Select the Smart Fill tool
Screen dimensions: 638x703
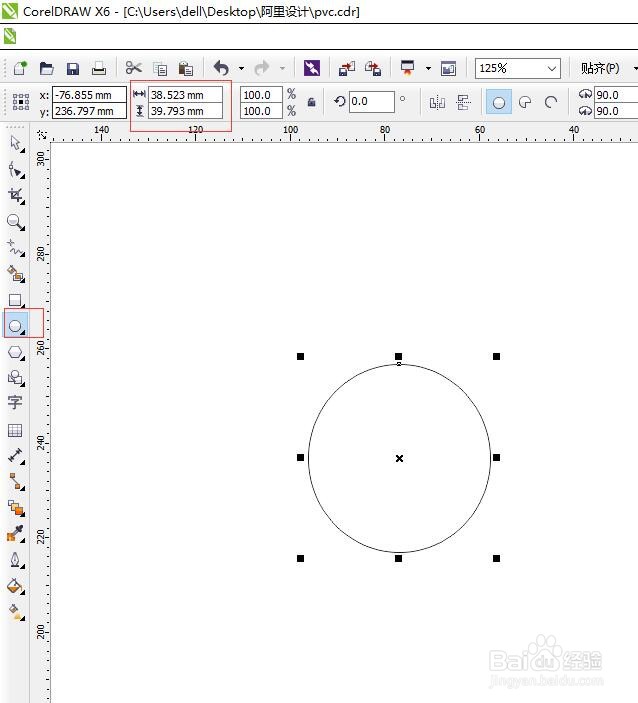pyautogui.click(x=16, y=273)
